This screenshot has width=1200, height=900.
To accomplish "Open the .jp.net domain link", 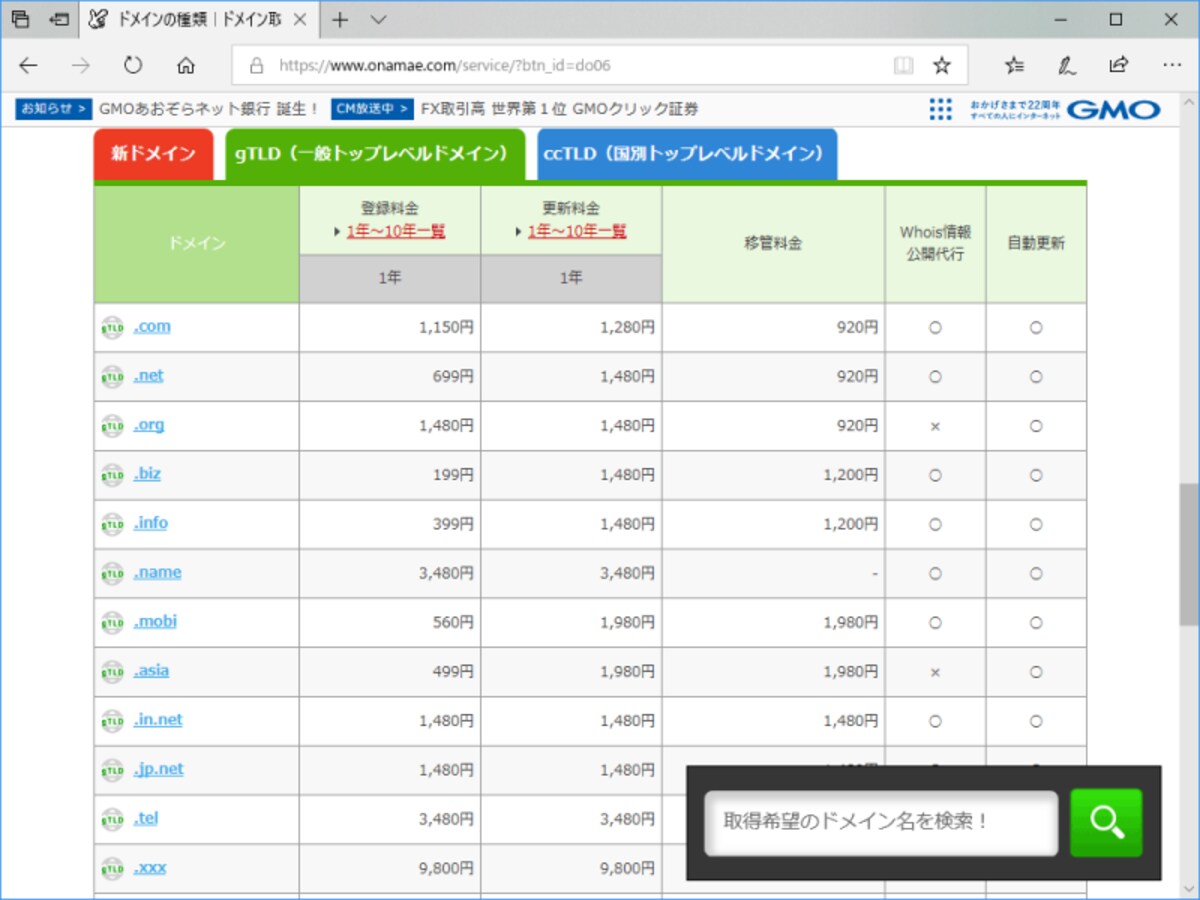I will 158,769.
